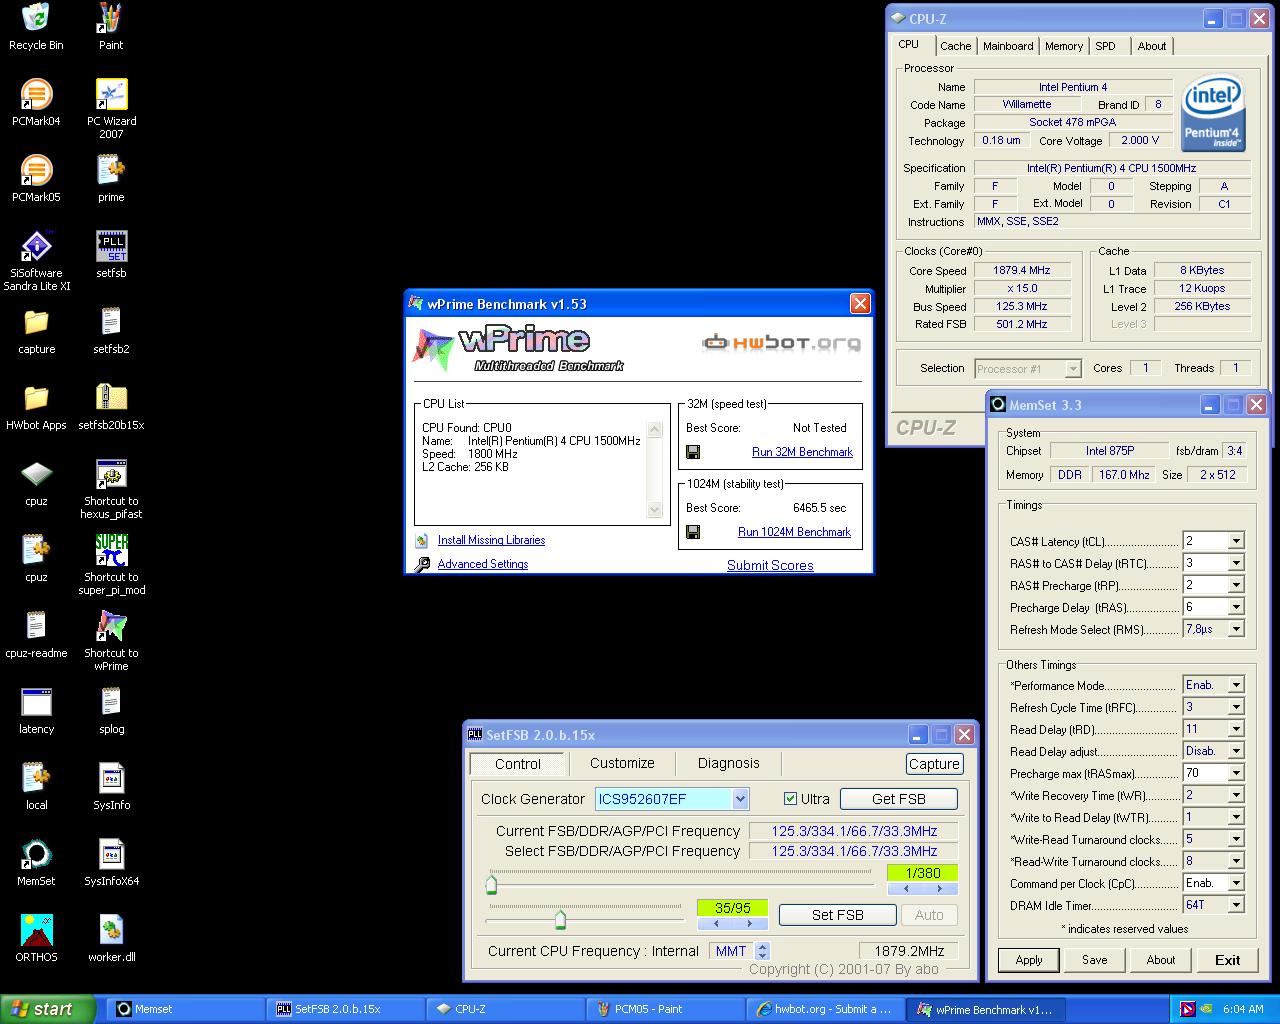
Task: Expand CAS# Latency (tCL) dropdown
Action: (1236, 541)
